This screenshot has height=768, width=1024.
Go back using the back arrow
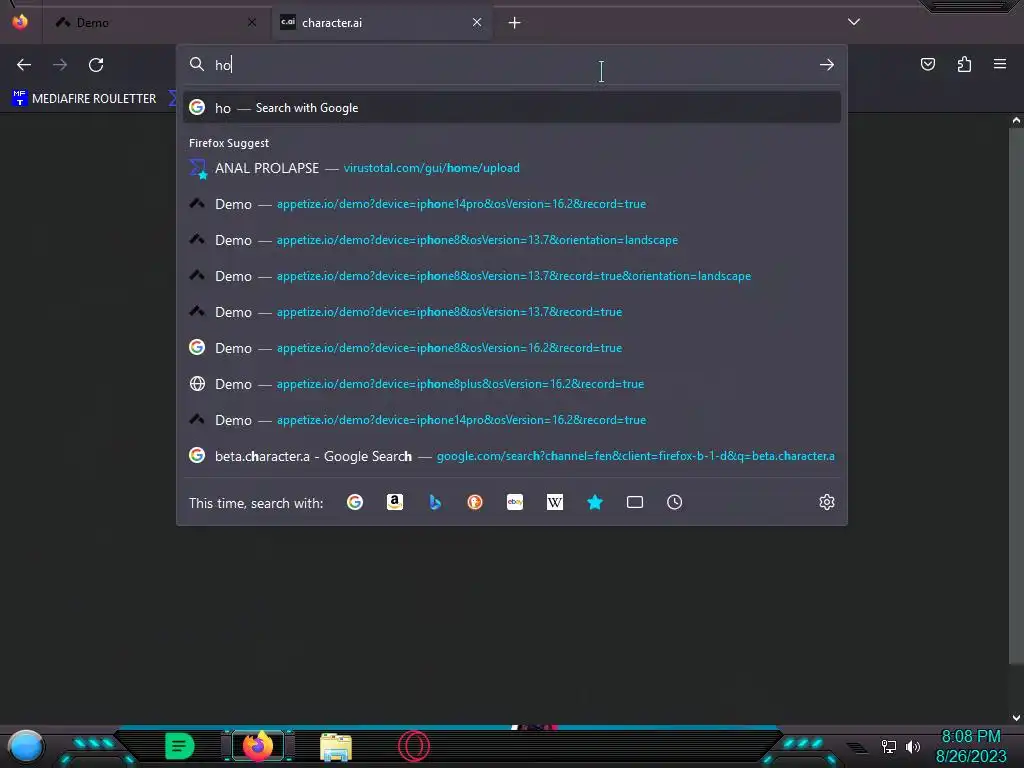[x=24, y=65]
